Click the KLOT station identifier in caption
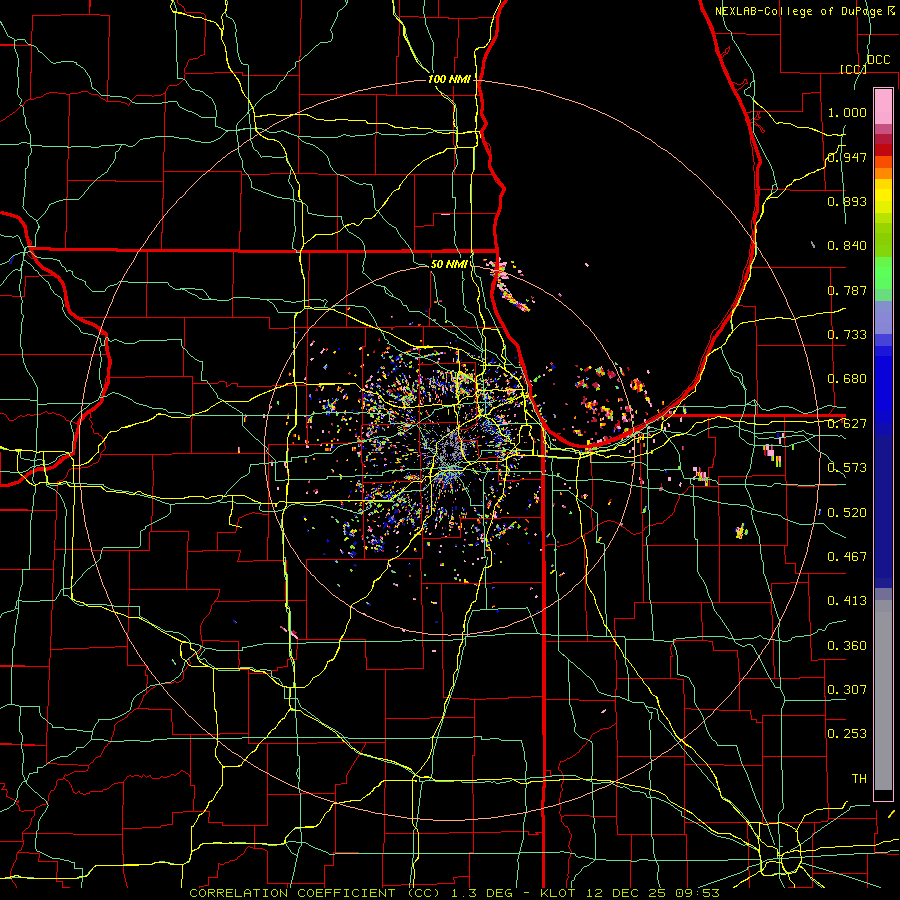This screenshot has width=900, height=900. (558, 893)
